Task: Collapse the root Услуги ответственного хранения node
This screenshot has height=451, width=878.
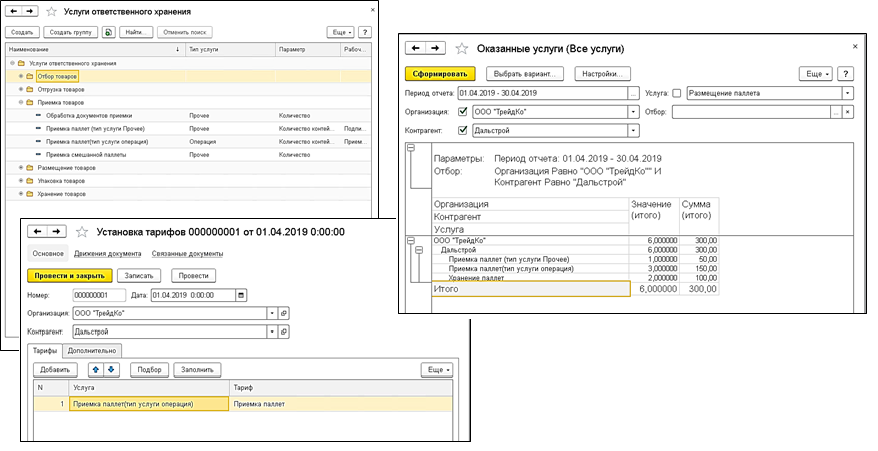Action: (12, 63)
